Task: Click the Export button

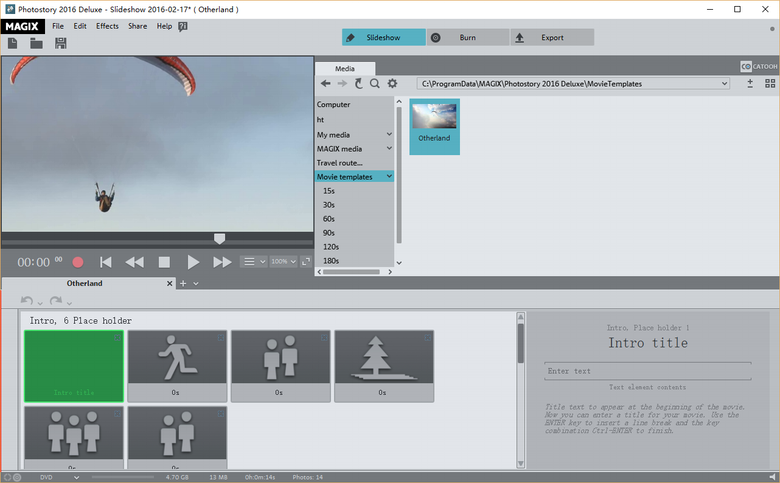Action: pos(552,37)
